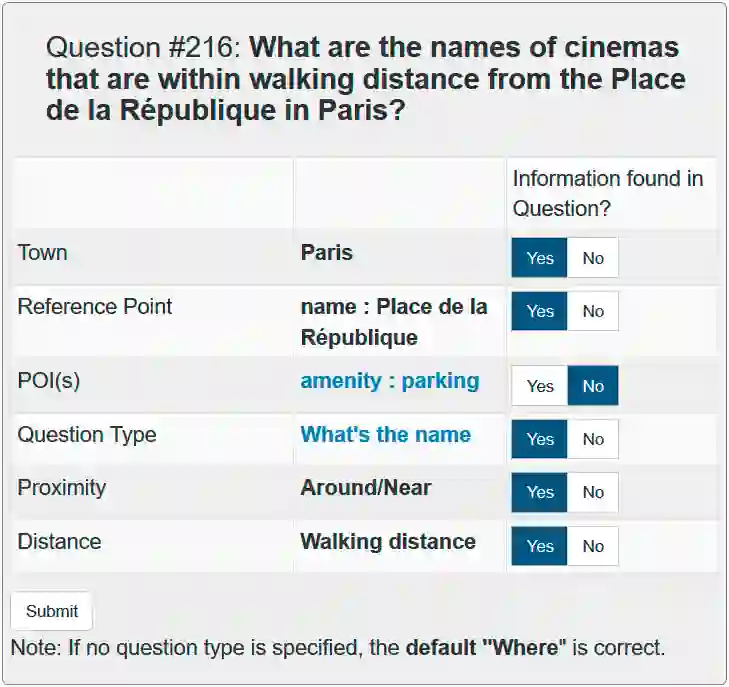Click the 'Walking distance' value text
This screenshot has width=729, height=687.
(x=388, y=542)
